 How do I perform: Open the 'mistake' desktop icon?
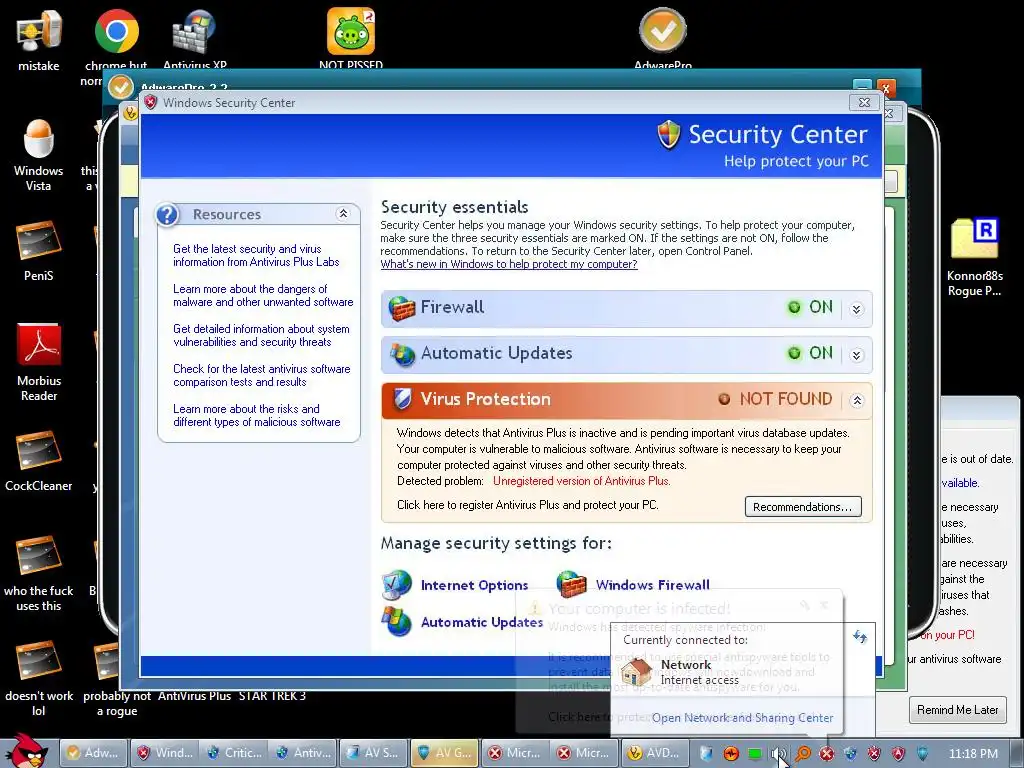click(x=38, y=39)
